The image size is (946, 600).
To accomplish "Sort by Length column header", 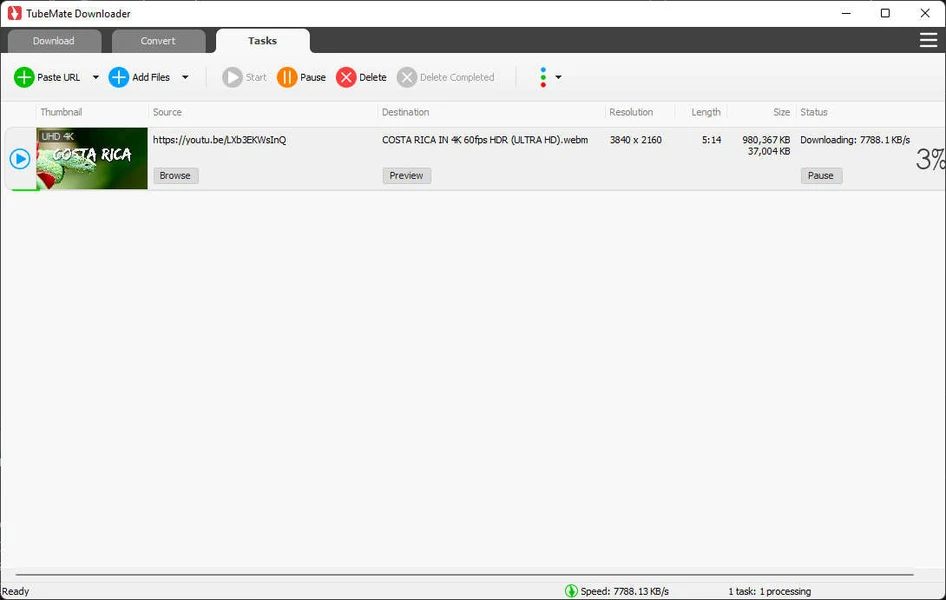I will coord(706,112).
